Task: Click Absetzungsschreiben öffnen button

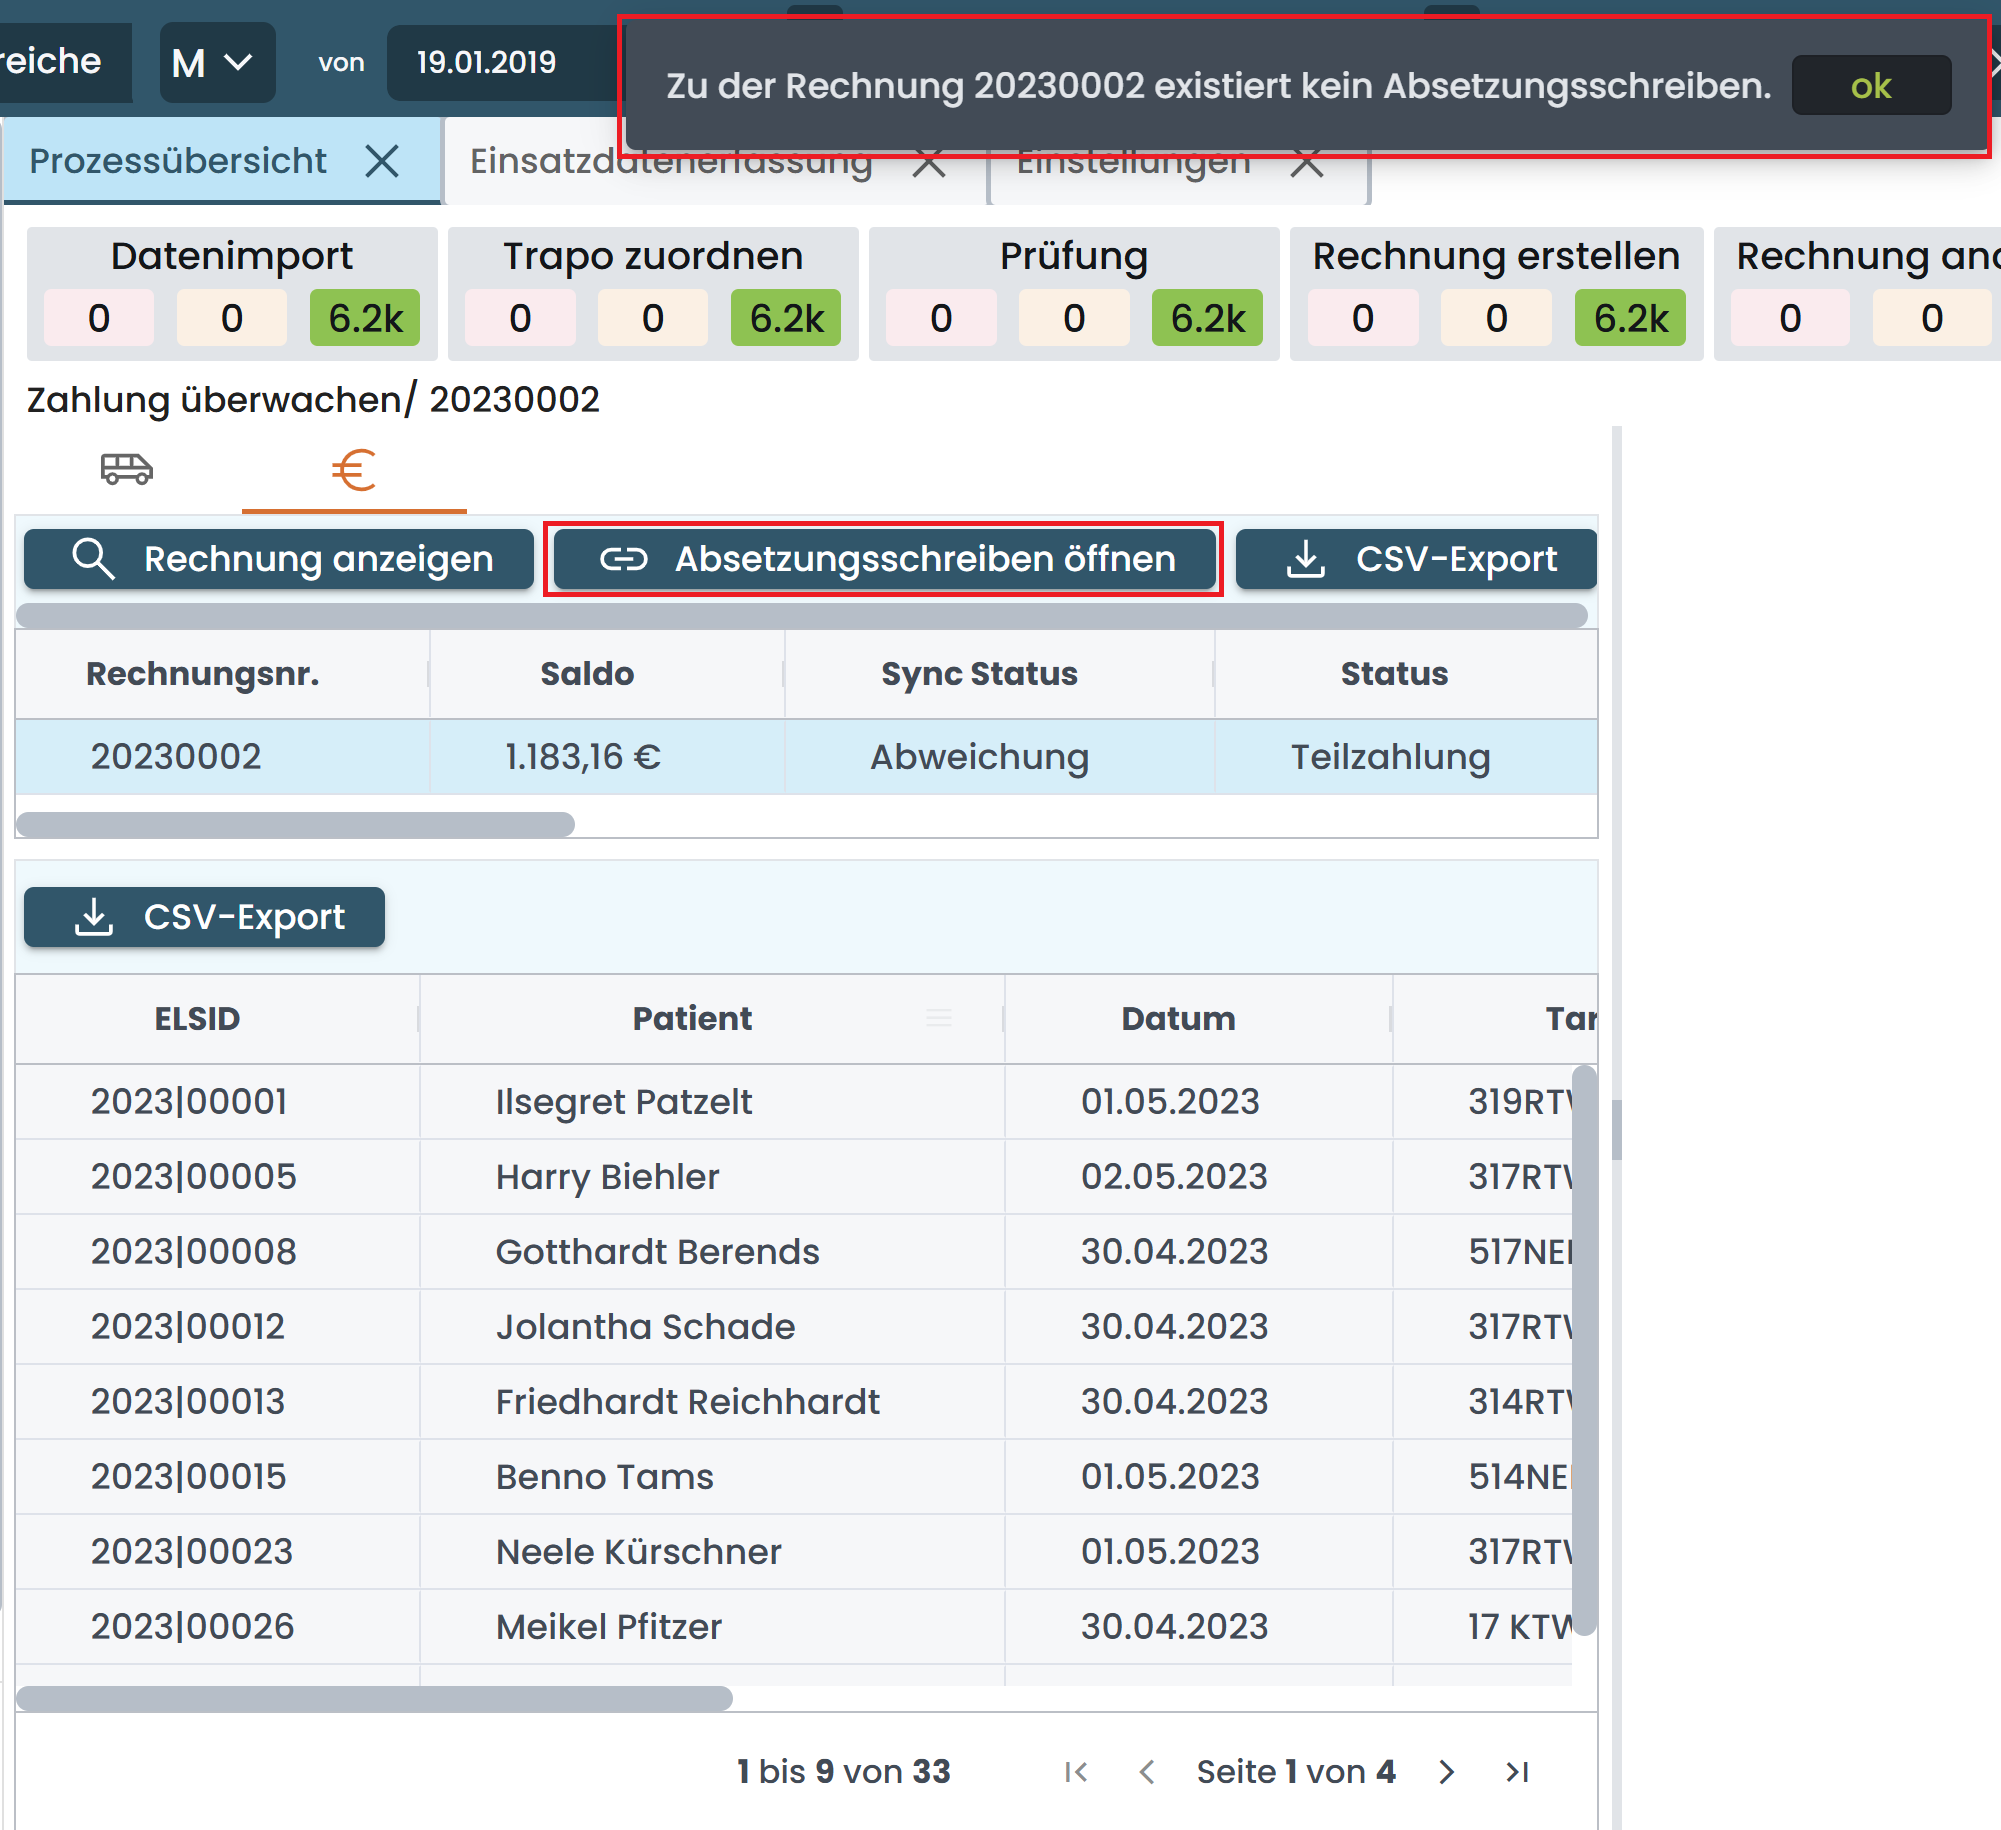Action: 884,559
